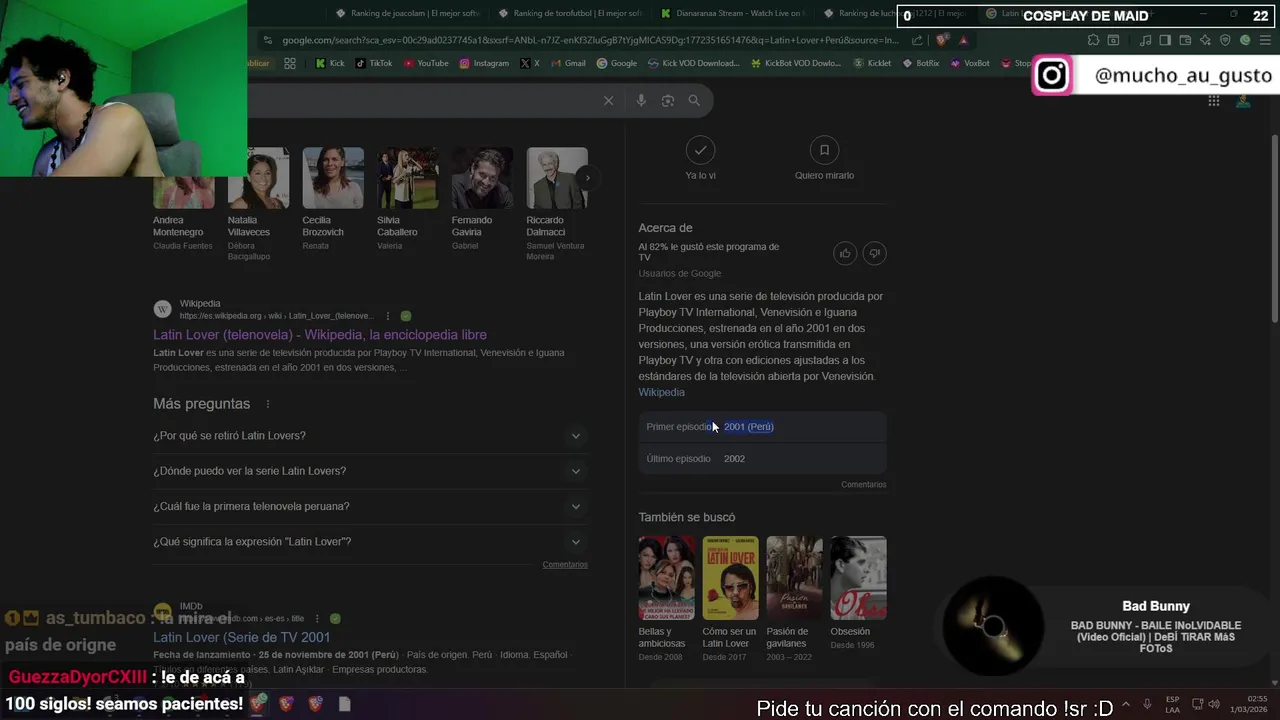Screen dimensions: 1280x720
Task: Show hidden system tray icons chevron
Action: pyautogui.click(x=1126, y=704)
